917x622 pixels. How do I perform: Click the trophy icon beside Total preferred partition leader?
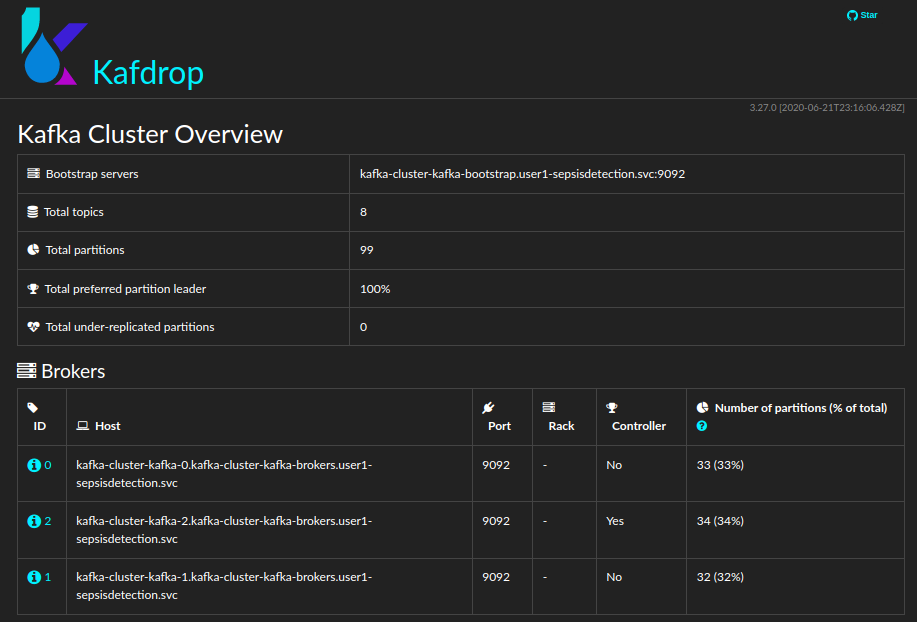tap(33, 289)
